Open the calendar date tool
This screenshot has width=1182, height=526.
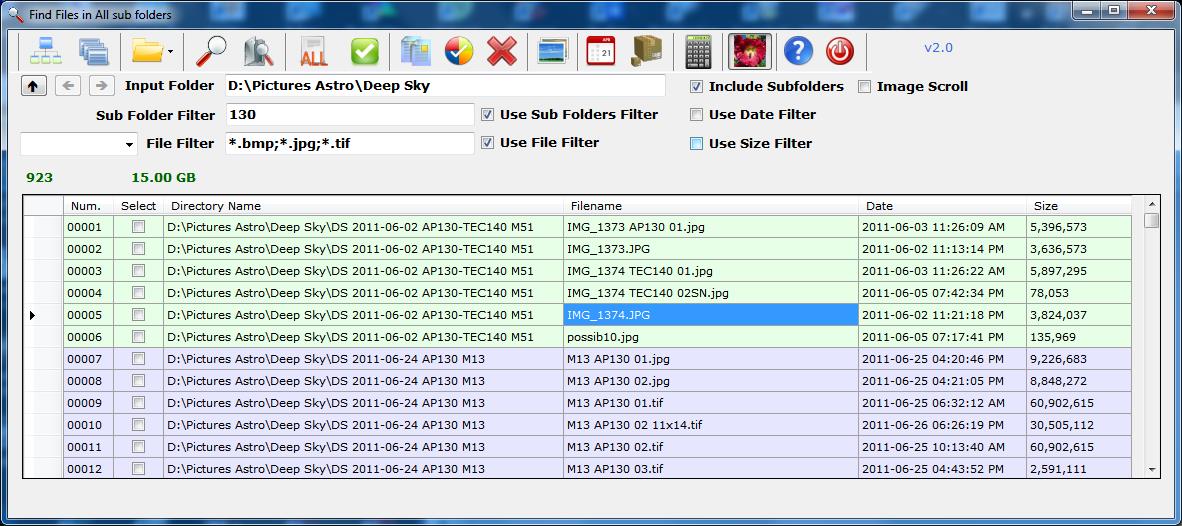point(600,50)
